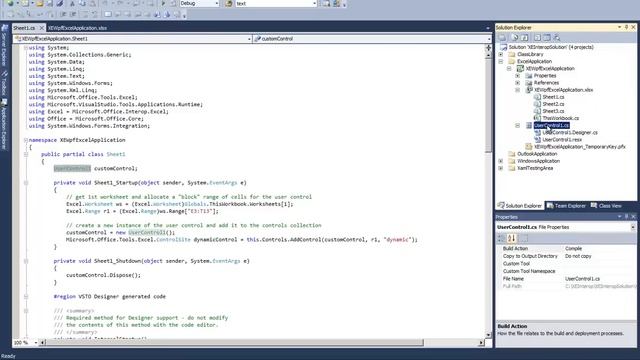The image size is (640, 360).
Task: Close the Sheet1.cs tab with its X
Action: coord(42,28)
